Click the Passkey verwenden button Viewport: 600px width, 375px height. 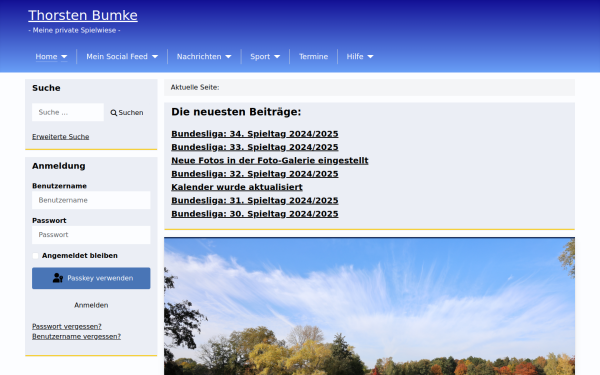coord(91,278)
